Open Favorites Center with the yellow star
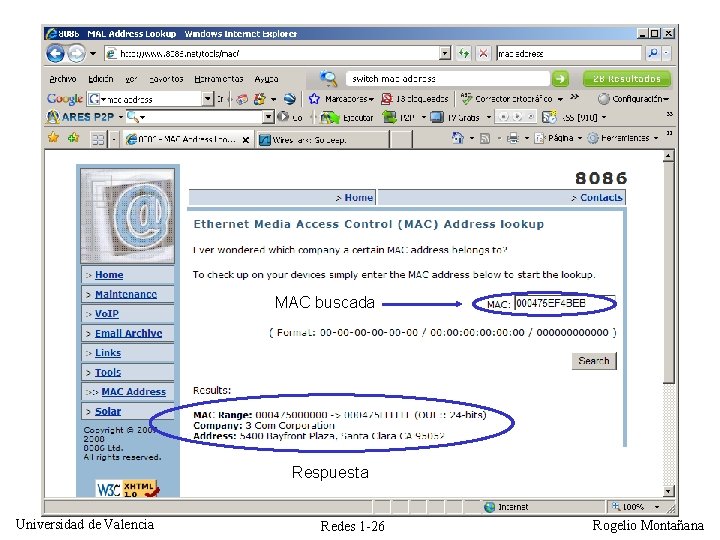Screen dimensions: 720x540 (54, 137)
